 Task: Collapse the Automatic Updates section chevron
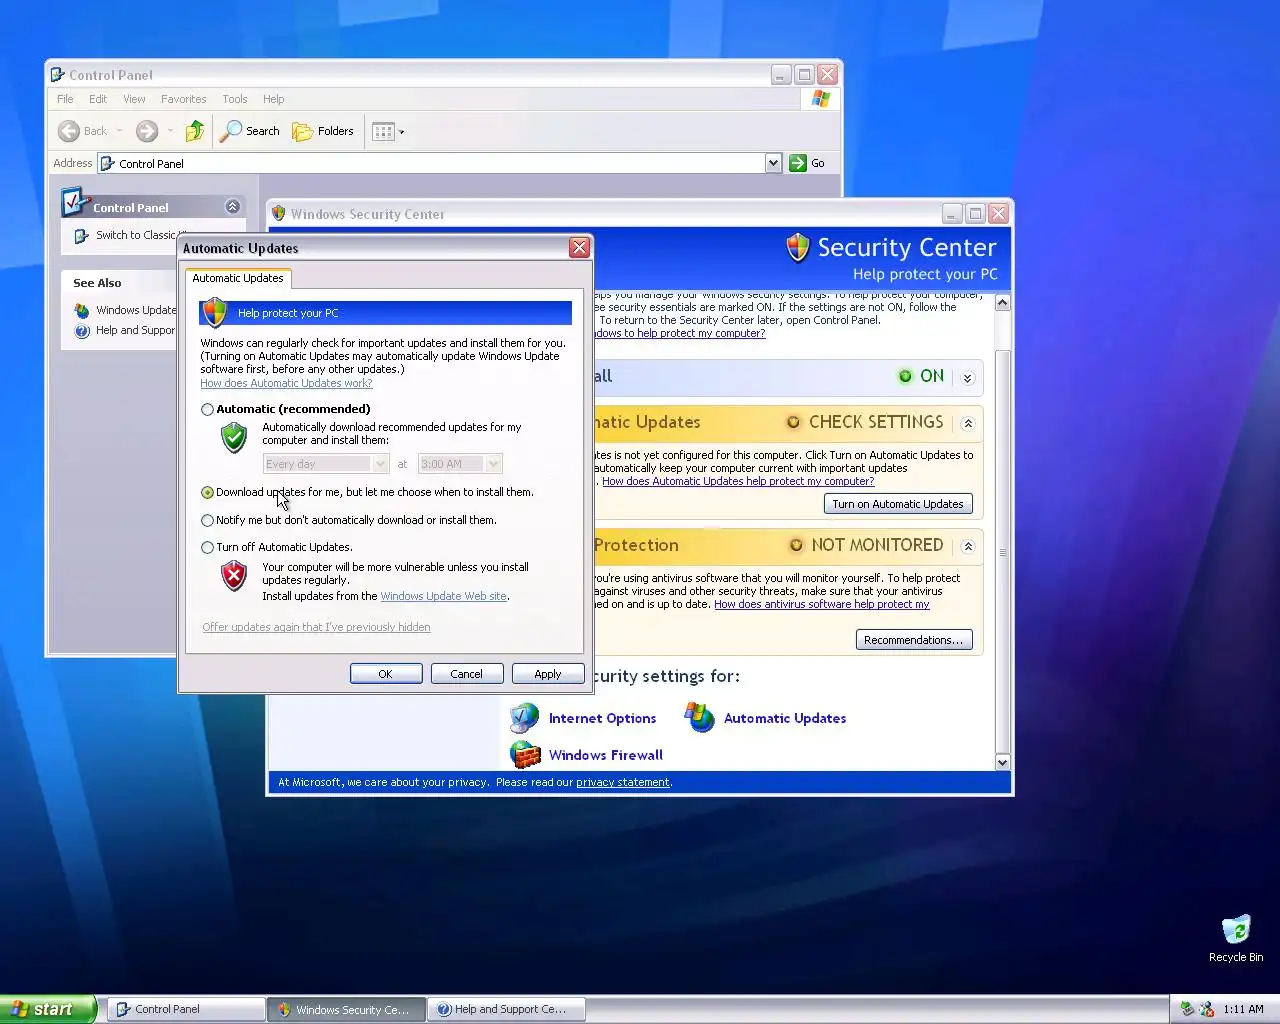tap(967, 423)
